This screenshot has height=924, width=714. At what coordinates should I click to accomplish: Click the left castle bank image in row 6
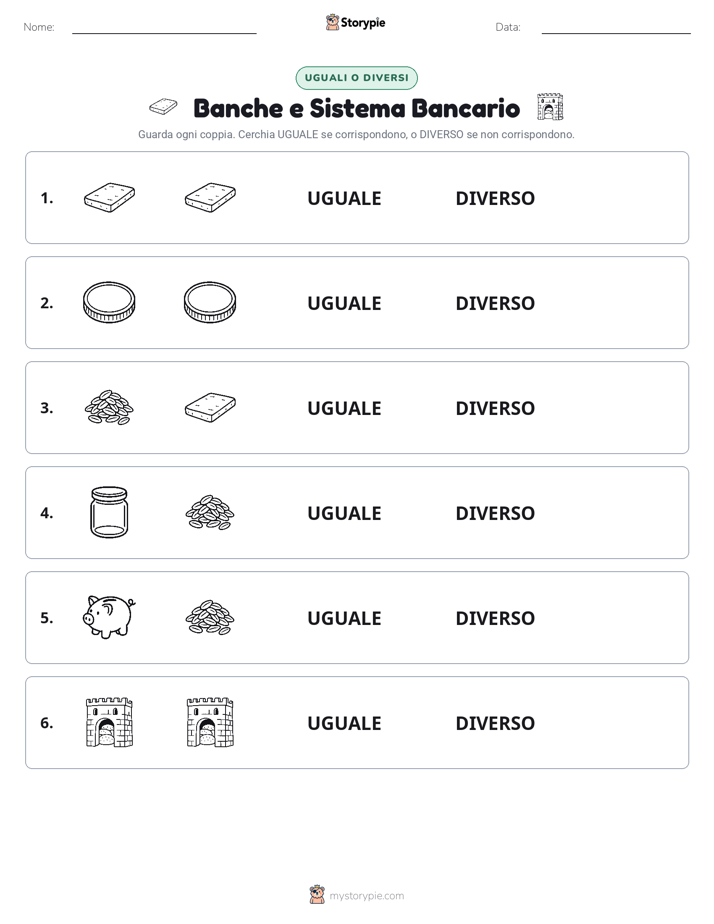click(x=109, y=722)
